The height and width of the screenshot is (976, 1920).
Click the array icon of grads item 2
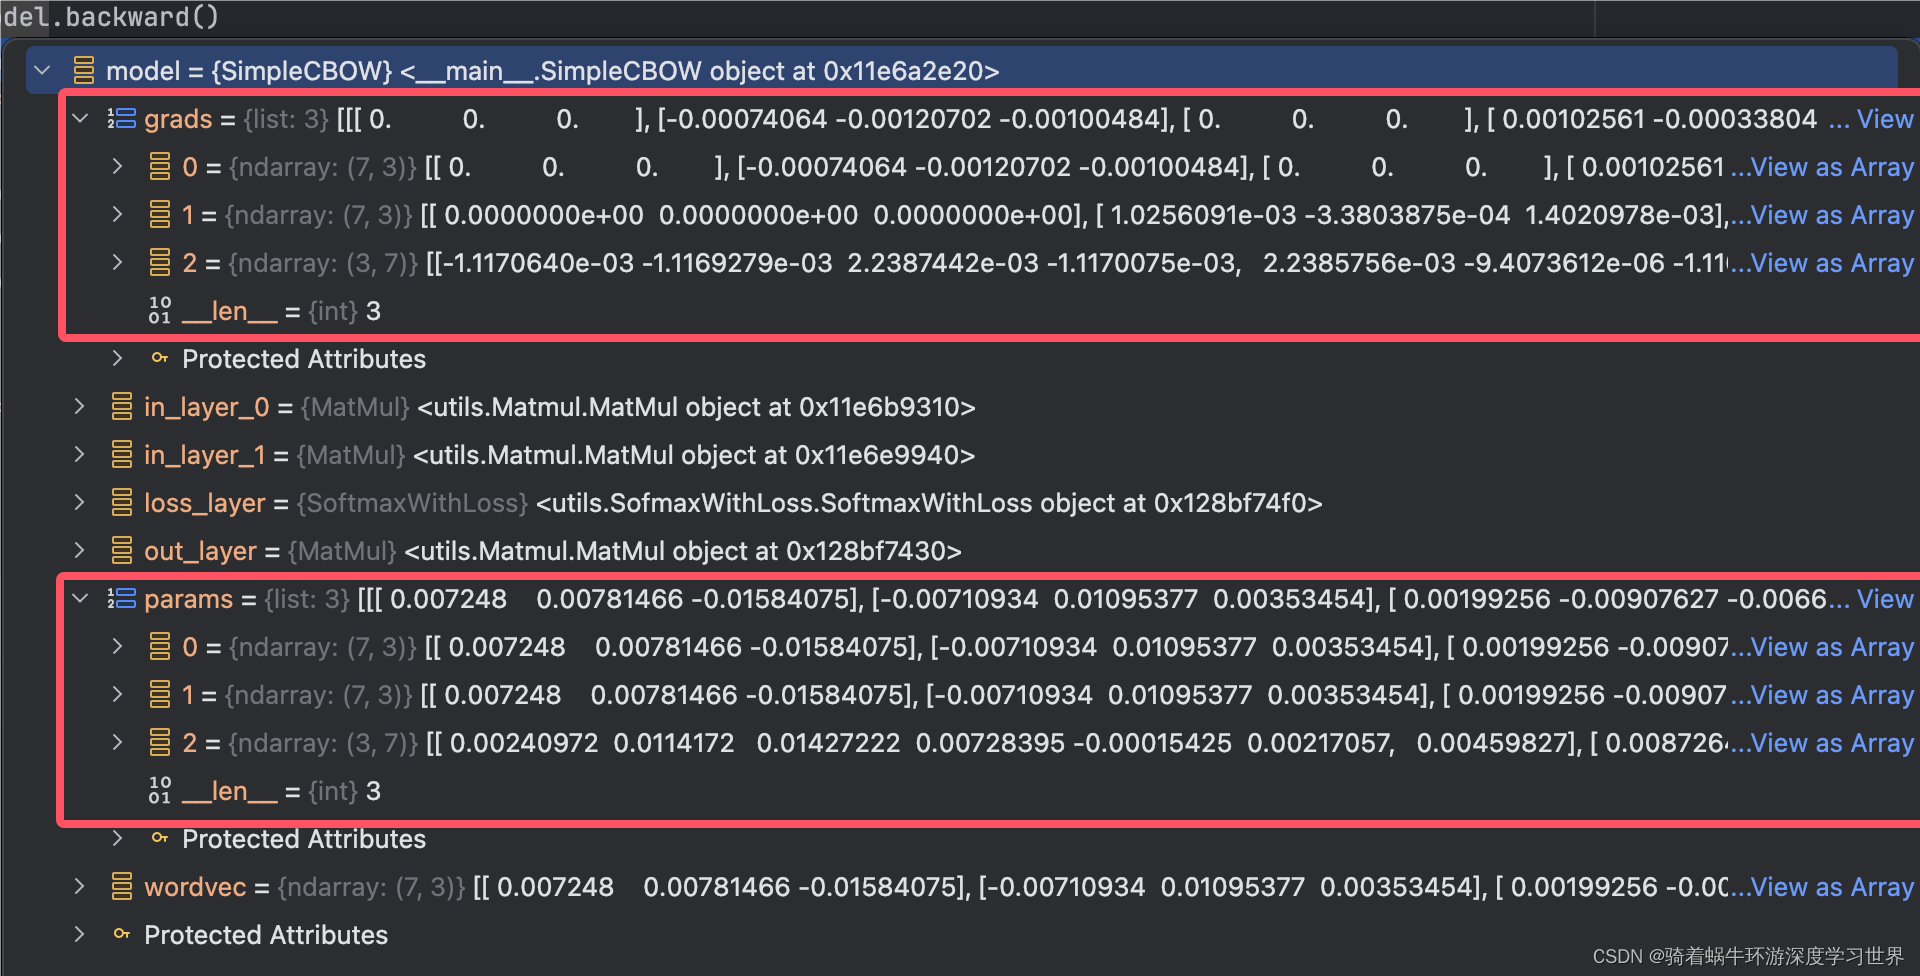160,262
